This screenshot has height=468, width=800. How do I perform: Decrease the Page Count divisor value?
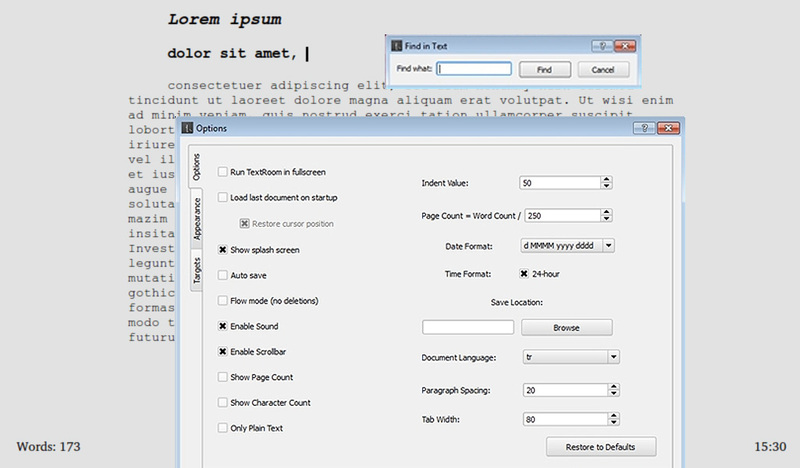pyautogui.click(x=606, y=219)
